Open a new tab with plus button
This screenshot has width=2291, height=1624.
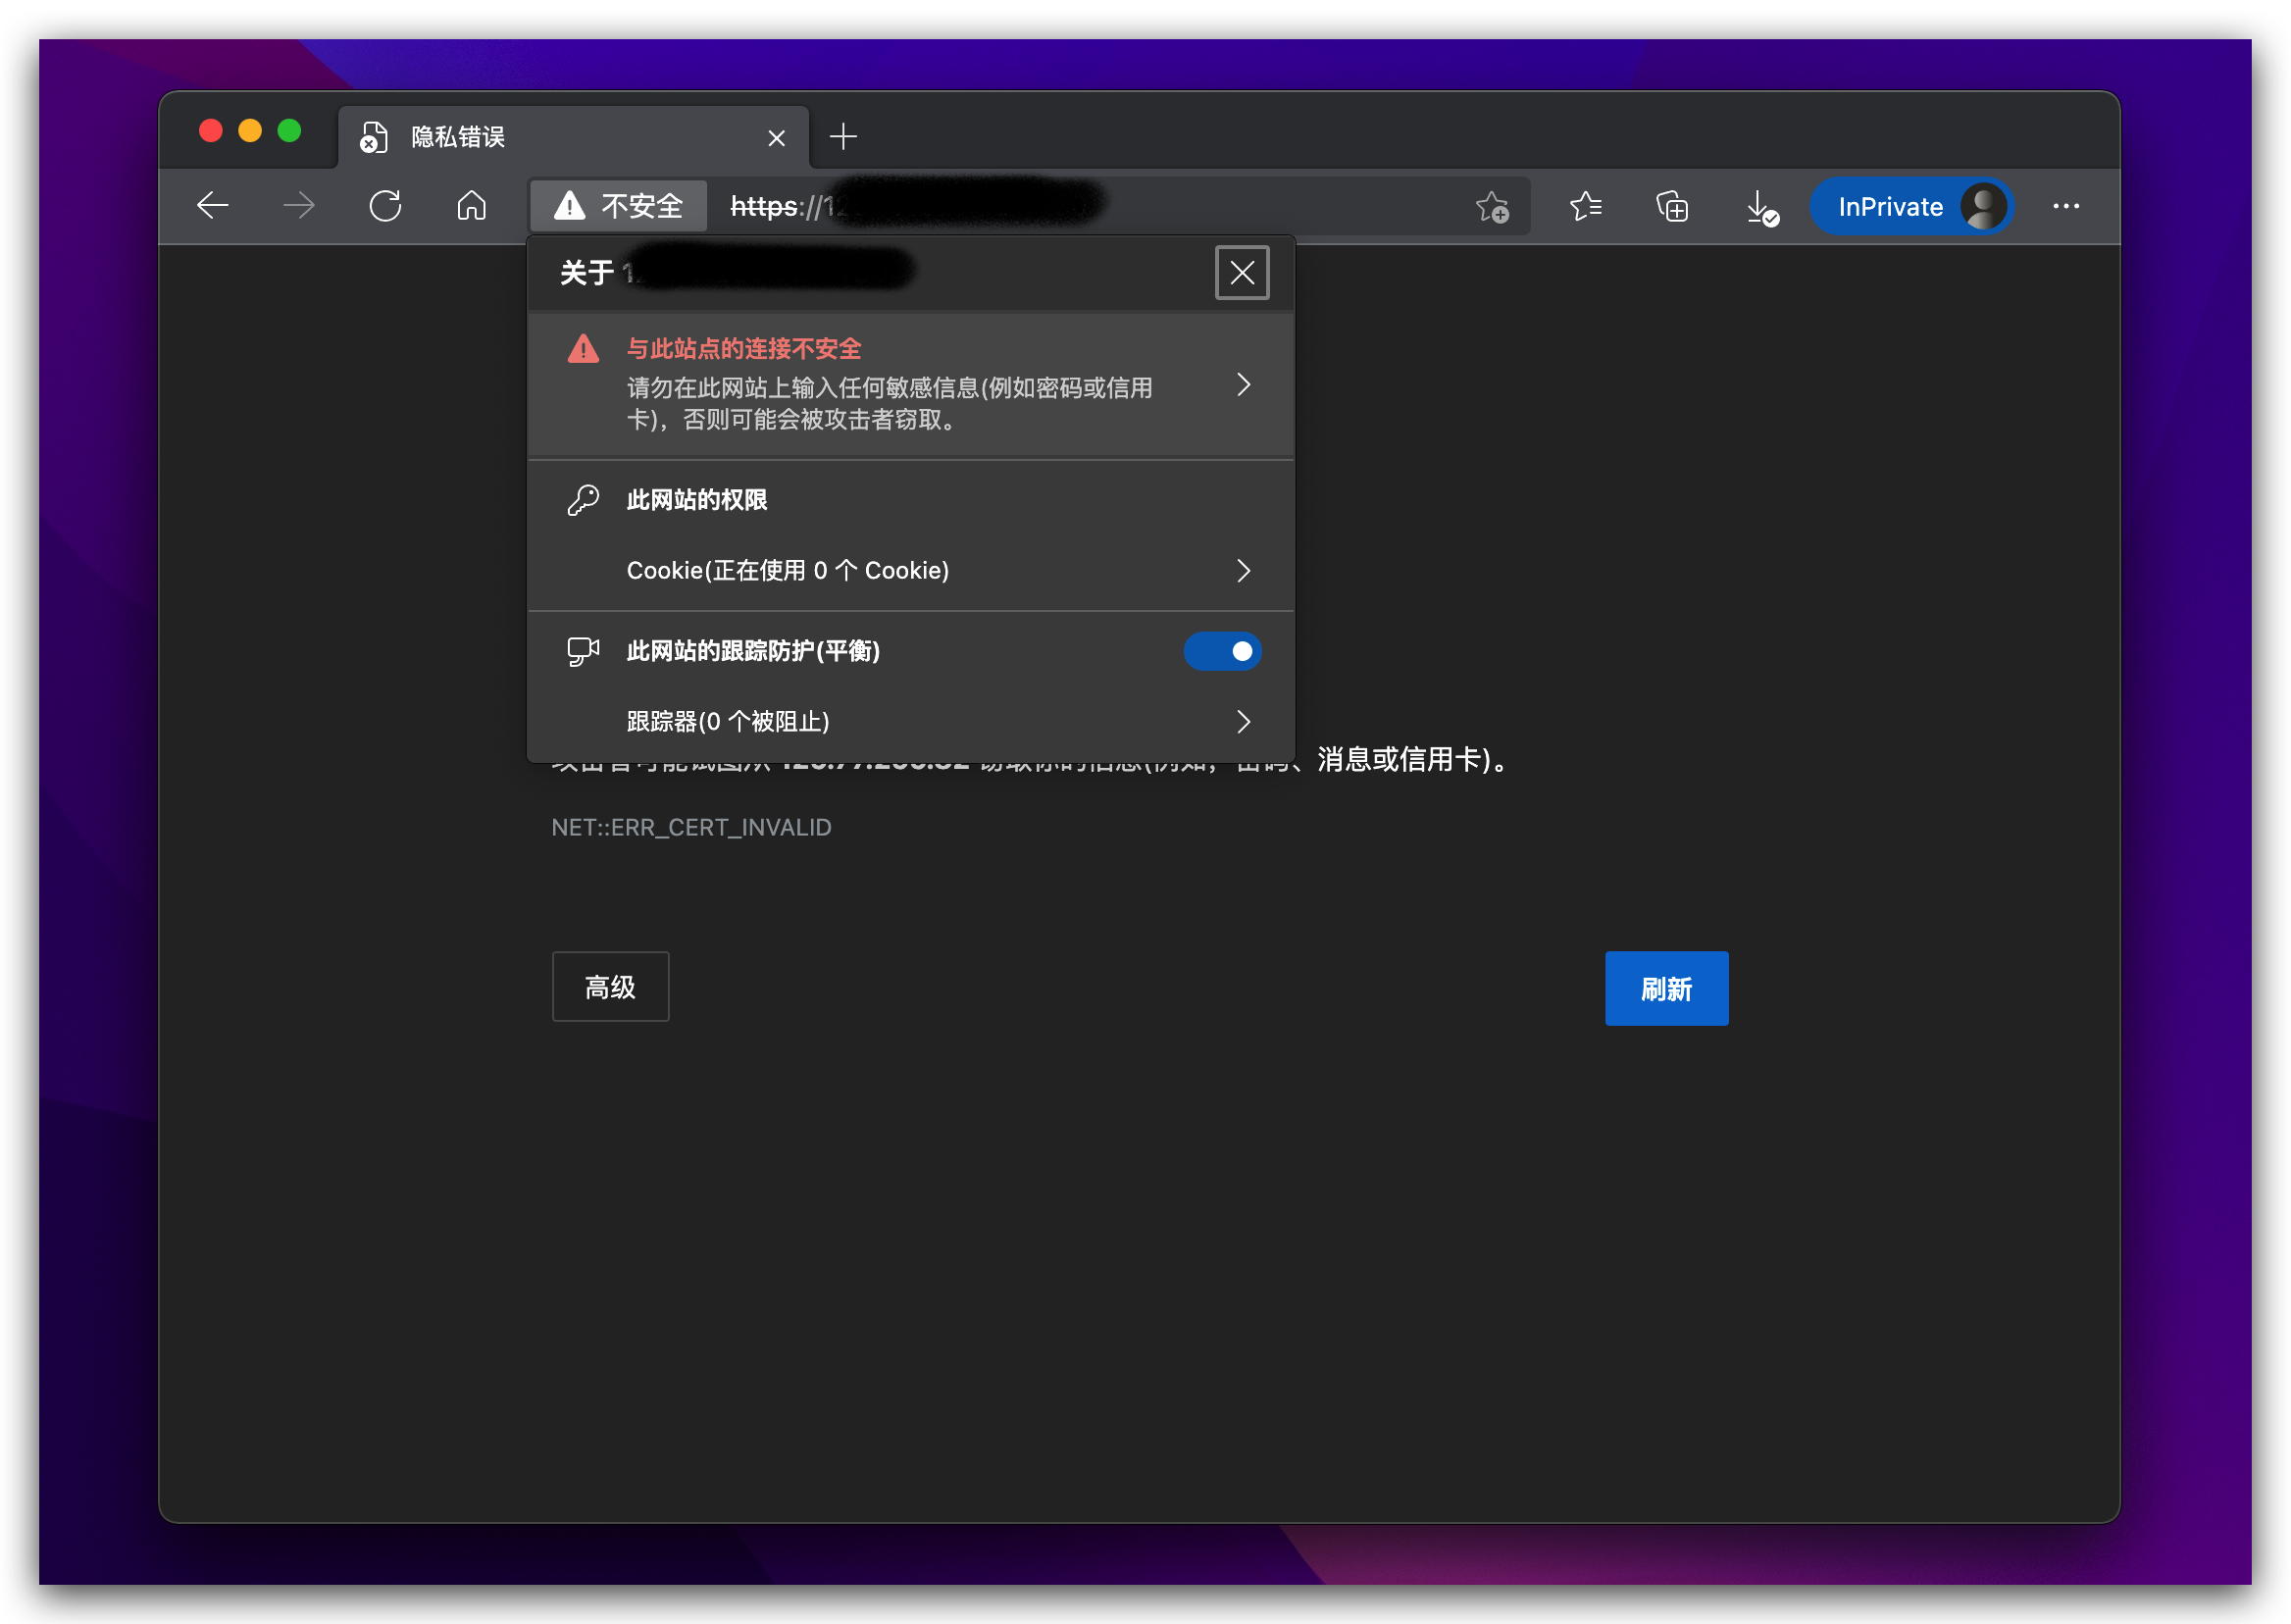pyautogui.click(x=843, y=137)
